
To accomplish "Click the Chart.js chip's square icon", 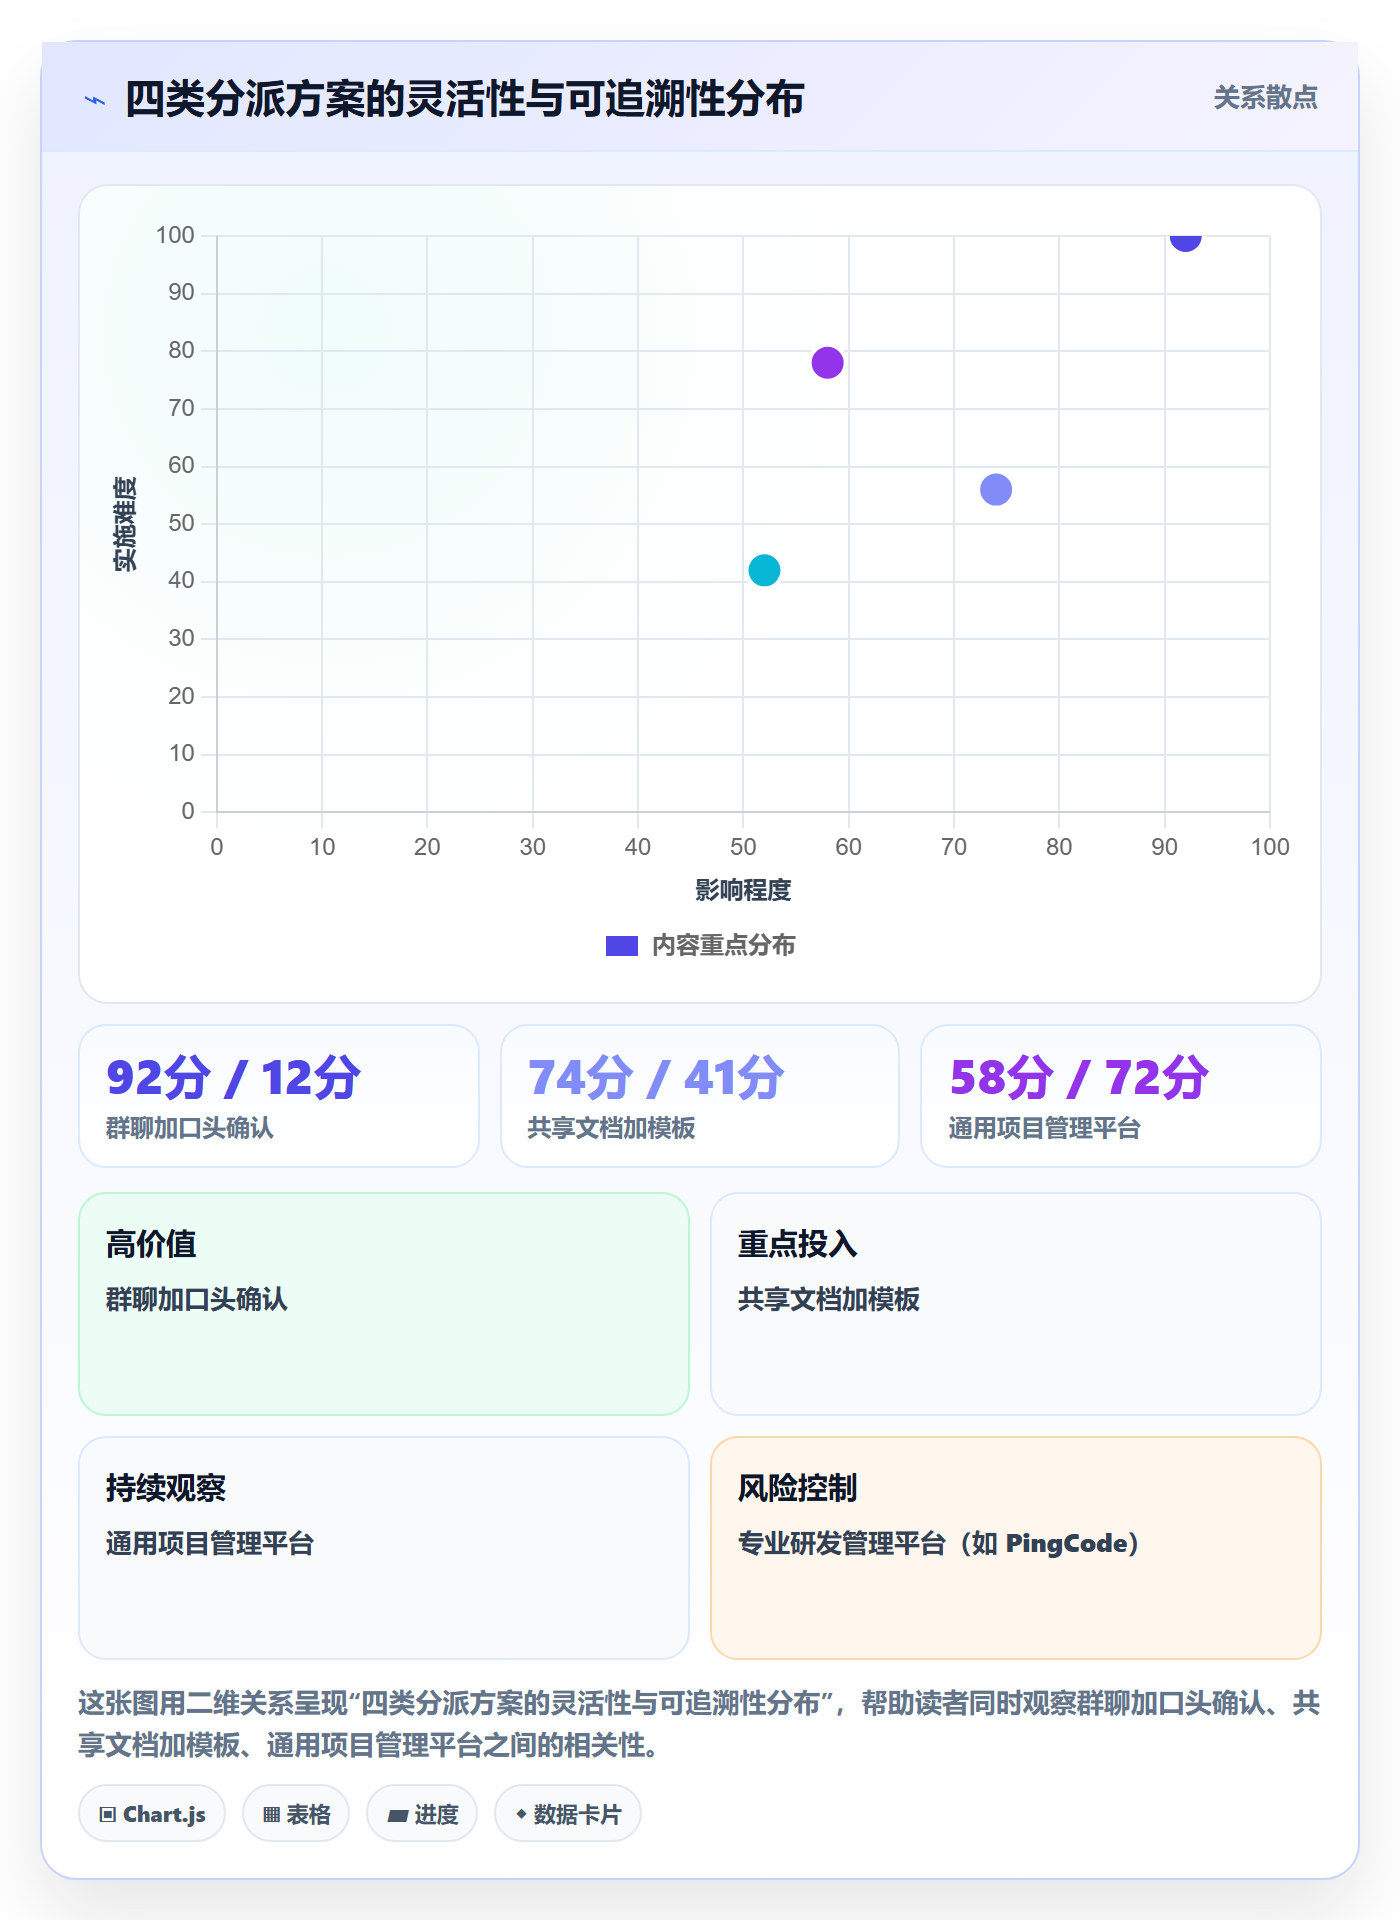I will [x=108, y=1815].
